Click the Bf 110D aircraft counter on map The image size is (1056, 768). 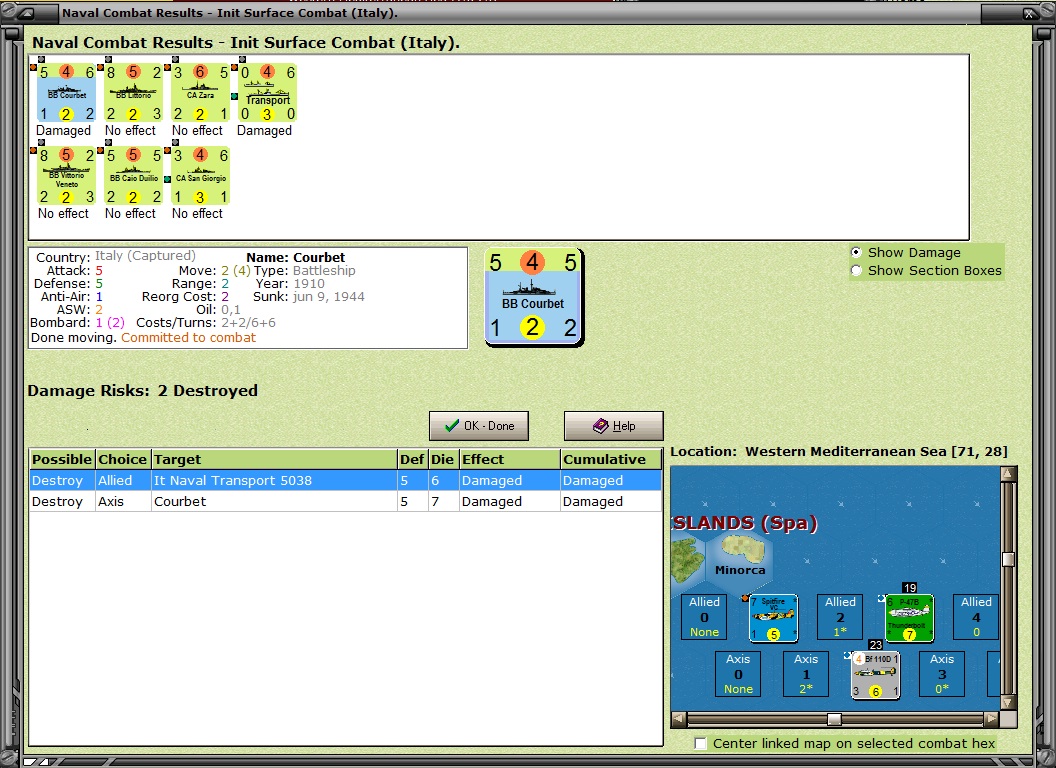[x=875, y=675]
